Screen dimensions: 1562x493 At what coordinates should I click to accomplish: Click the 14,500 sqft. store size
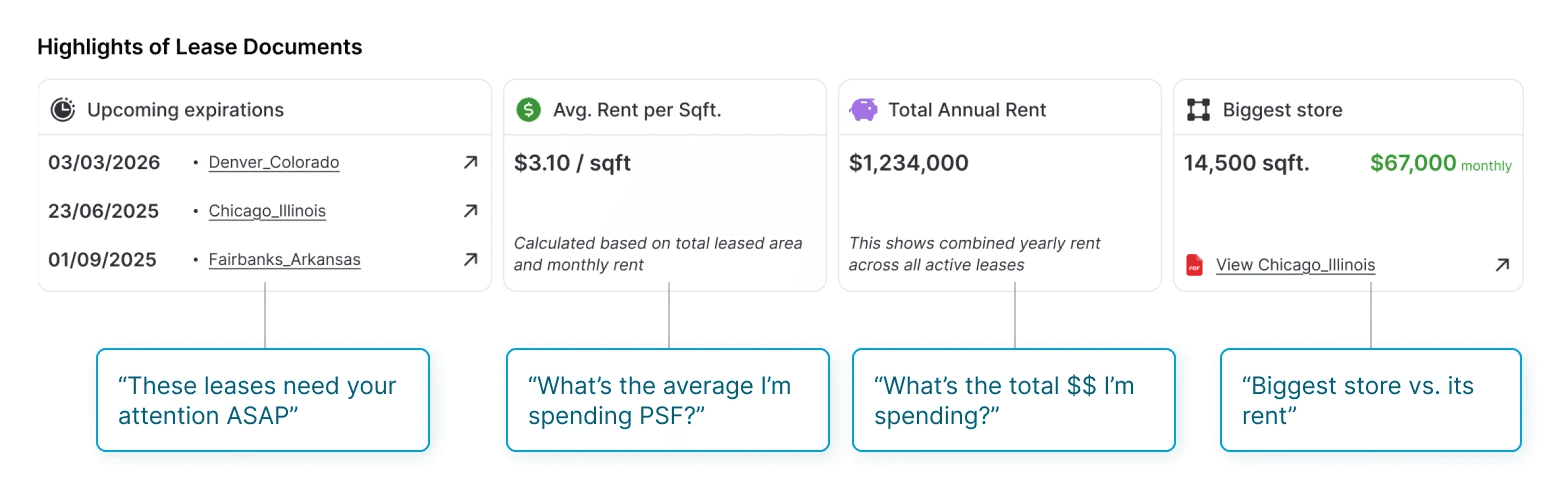point(1246,163)
